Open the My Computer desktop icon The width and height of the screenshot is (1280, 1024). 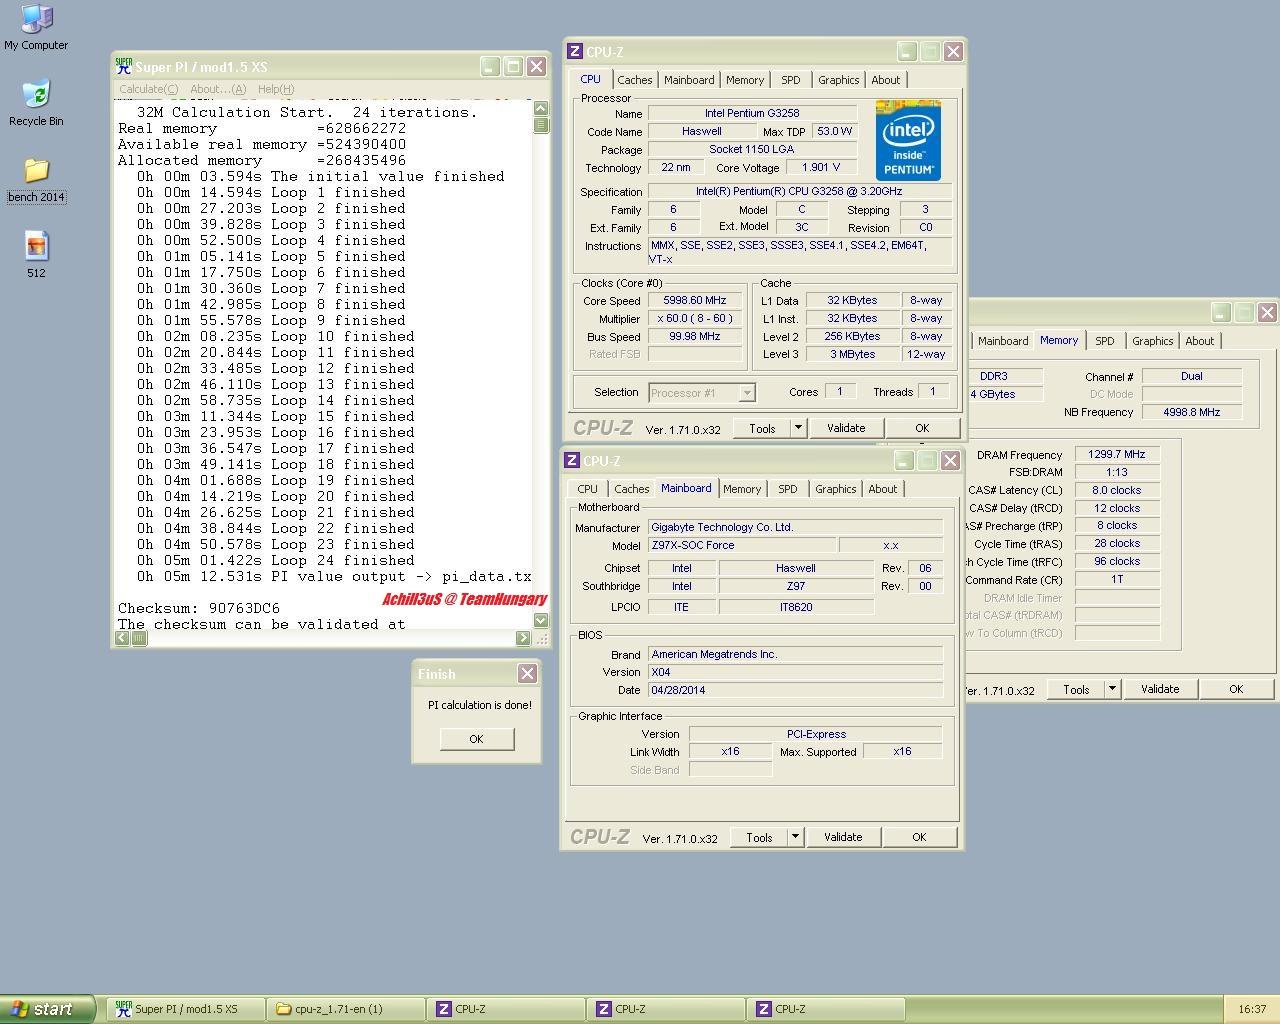36,21
